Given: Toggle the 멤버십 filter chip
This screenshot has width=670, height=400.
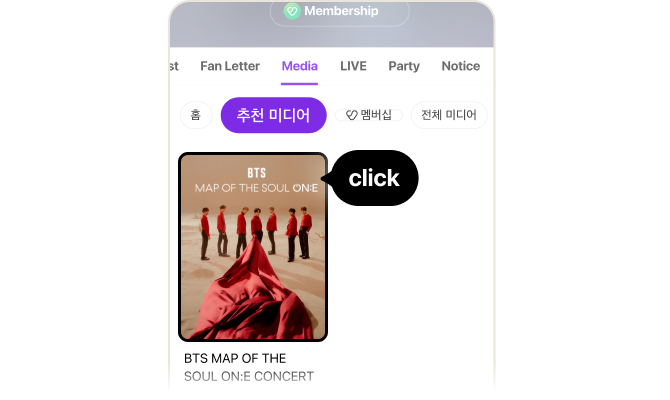Looking at the screenshot, I should (369, 115).
